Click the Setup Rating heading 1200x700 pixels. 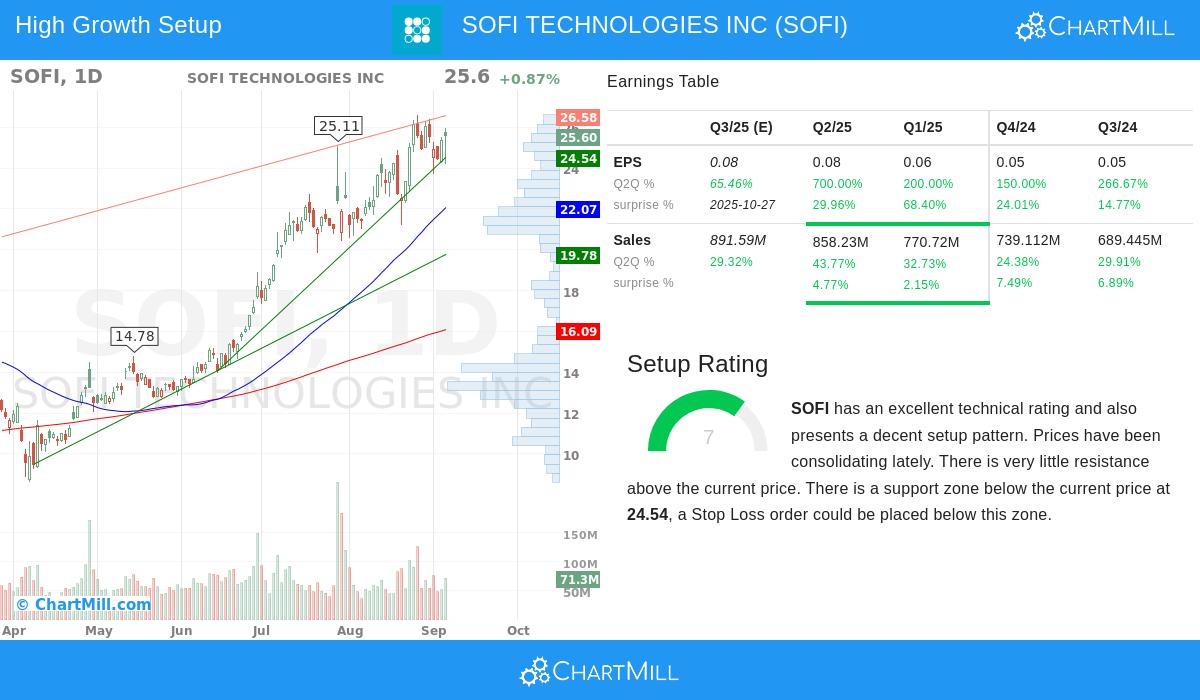pyautogui.click(x=698, y=364)
